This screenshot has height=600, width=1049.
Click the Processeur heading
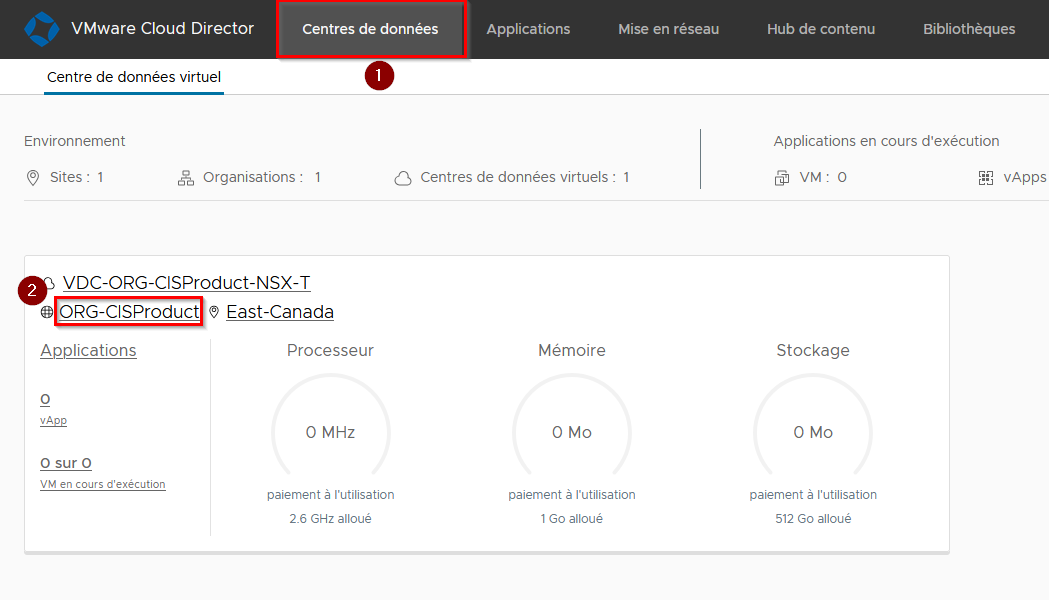pyautogui.click(x=330, y=351)
